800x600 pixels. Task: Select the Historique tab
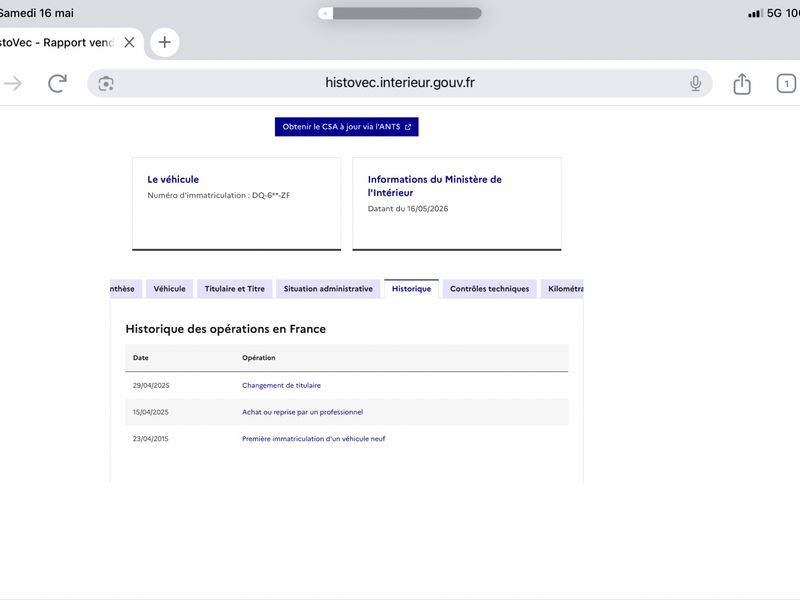coord(411,289)
